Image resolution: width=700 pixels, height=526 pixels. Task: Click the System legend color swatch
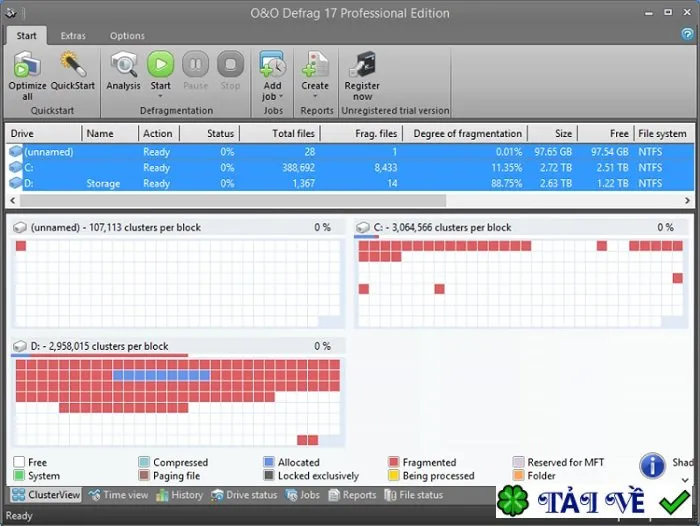pos(19,475)
